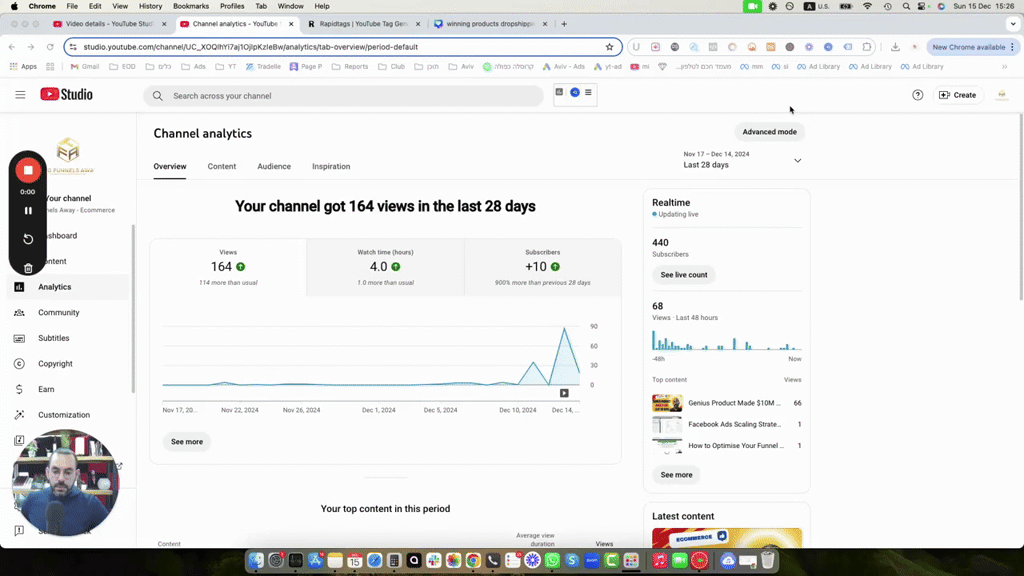1024x576 pixels.
Task: Restart the recording with the rewind icon
Action: click(28, 239)
